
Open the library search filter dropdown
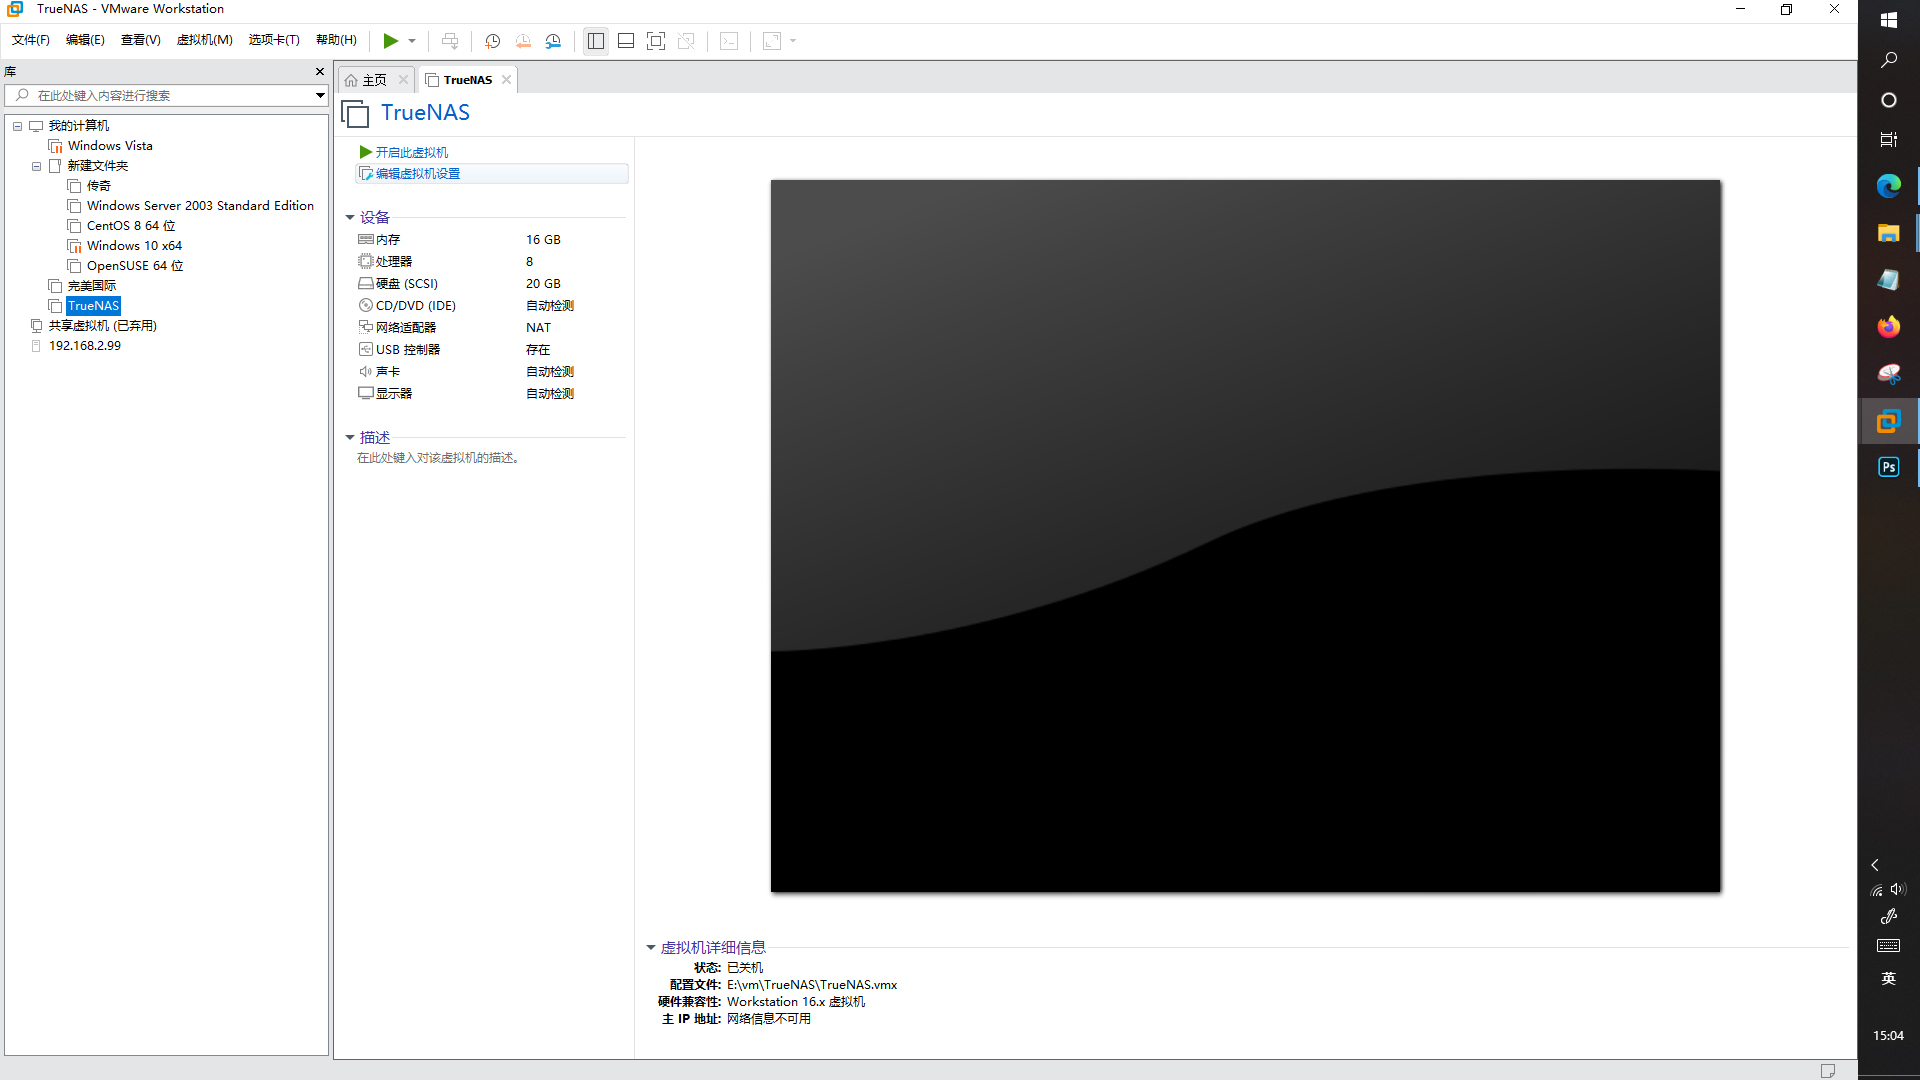point(320,96)
